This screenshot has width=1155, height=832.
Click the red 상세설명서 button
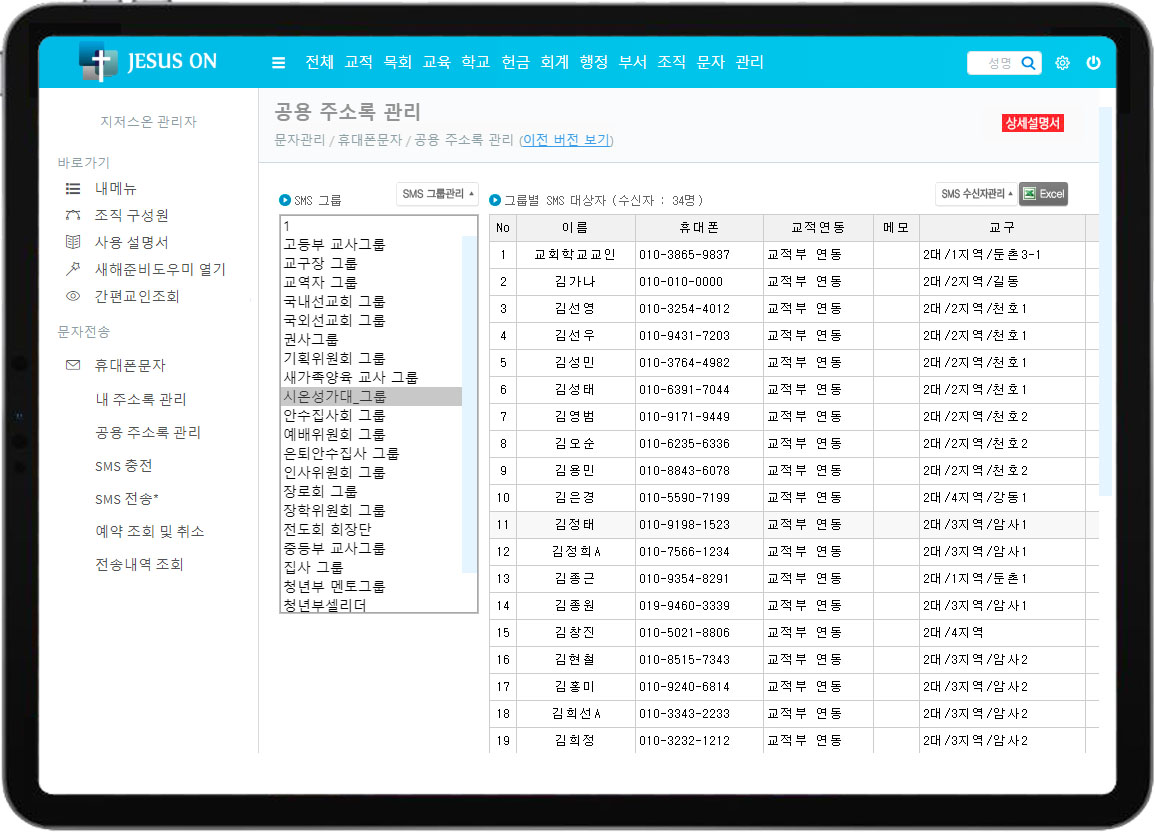pos(1032,123)
